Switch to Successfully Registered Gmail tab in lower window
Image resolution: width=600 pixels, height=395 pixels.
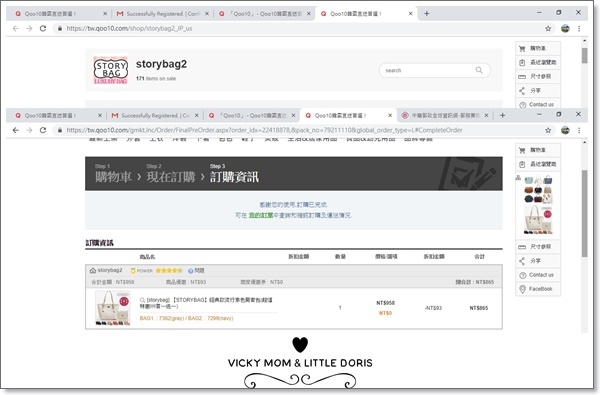coord(155,115)
